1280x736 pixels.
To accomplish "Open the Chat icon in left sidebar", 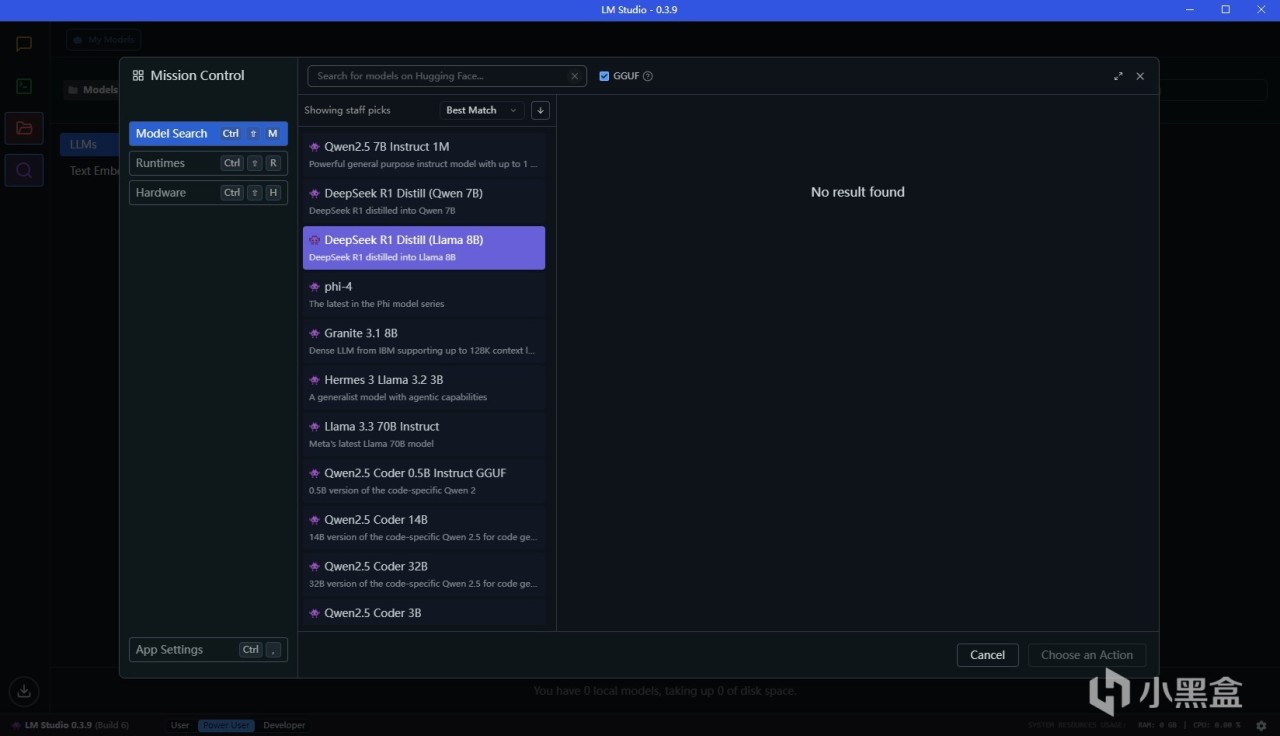I will coord(24,44).
